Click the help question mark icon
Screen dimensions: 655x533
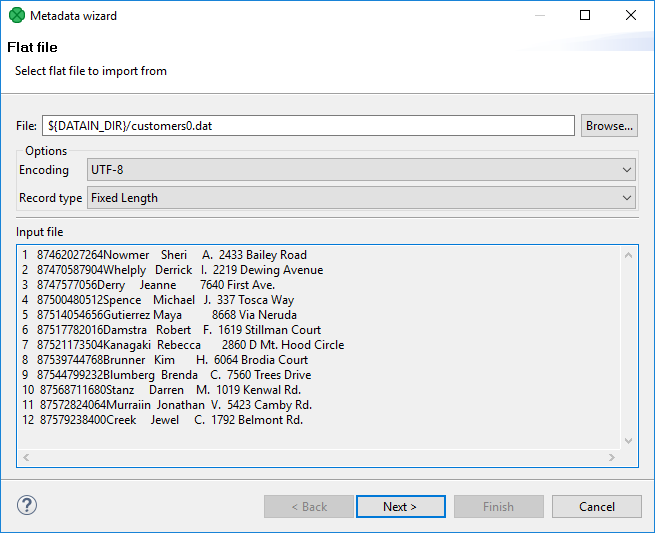click(x=27, y=505)
